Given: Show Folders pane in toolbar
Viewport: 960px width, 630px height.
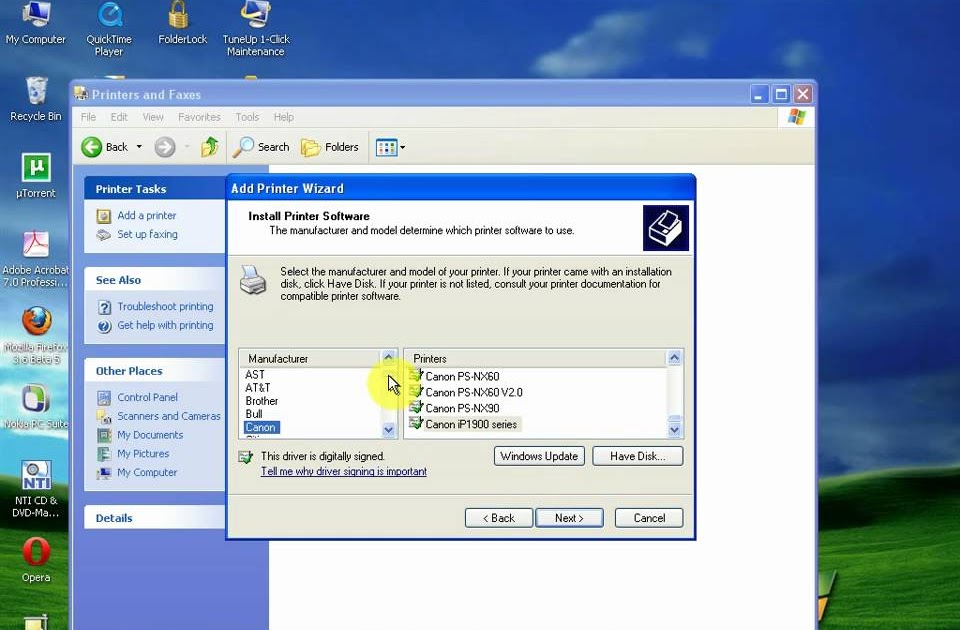Looking at the screenshot, I should coord(330,147).
